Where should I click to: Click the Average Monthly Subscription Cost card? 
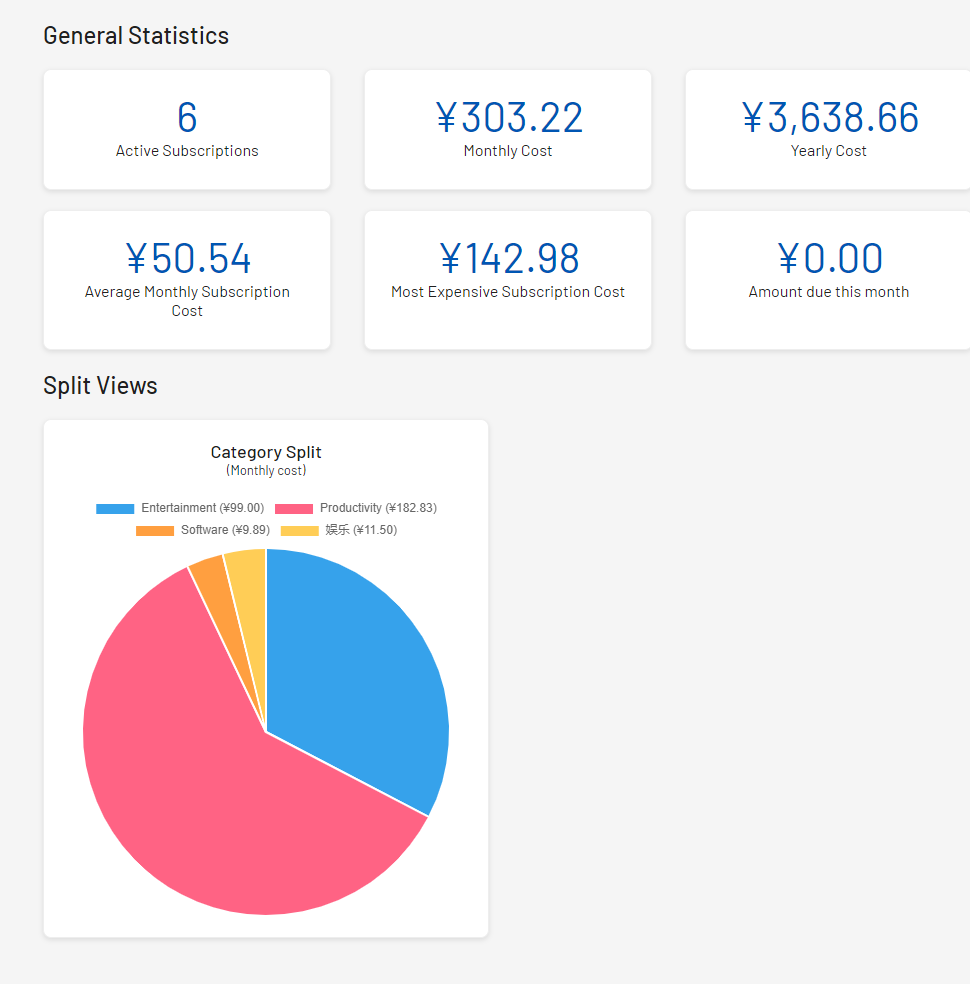(x=187, y=280)
